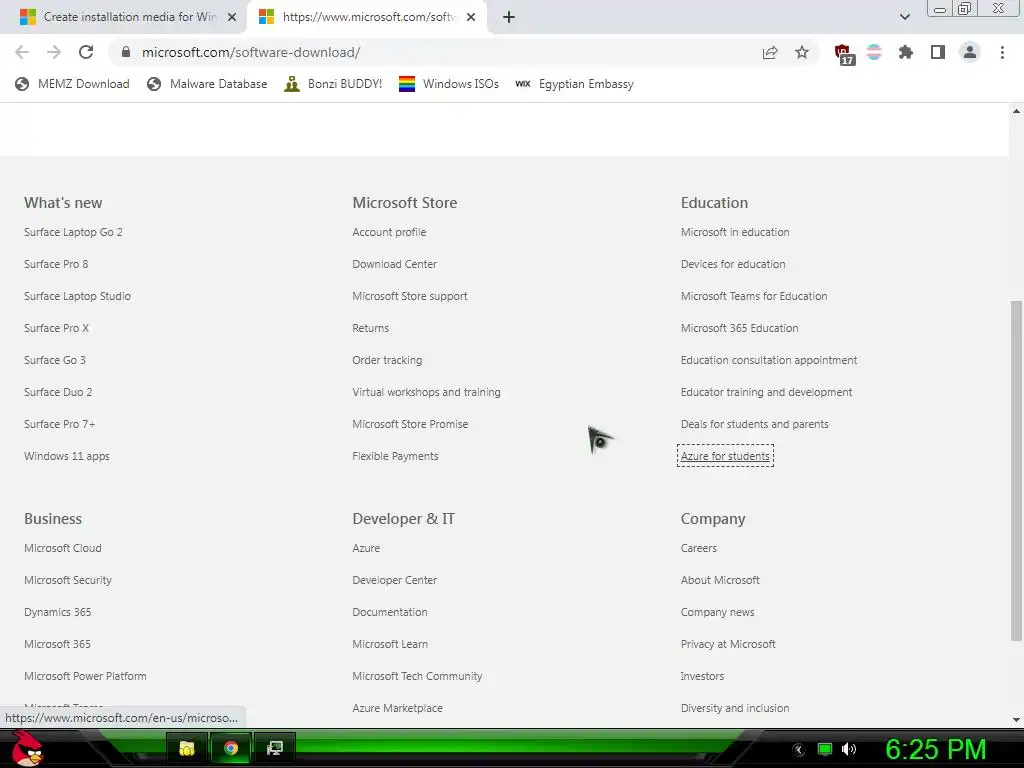Open Microsoft Cloud link
This screenshot has width=1024, height=768.
coord(63,548)
